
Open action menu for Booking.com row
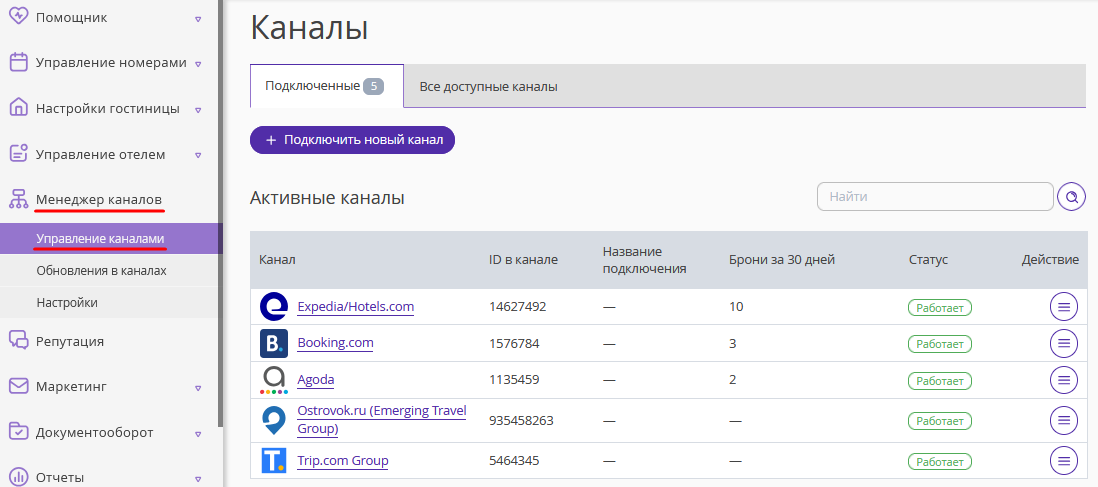pos(1063,343)
